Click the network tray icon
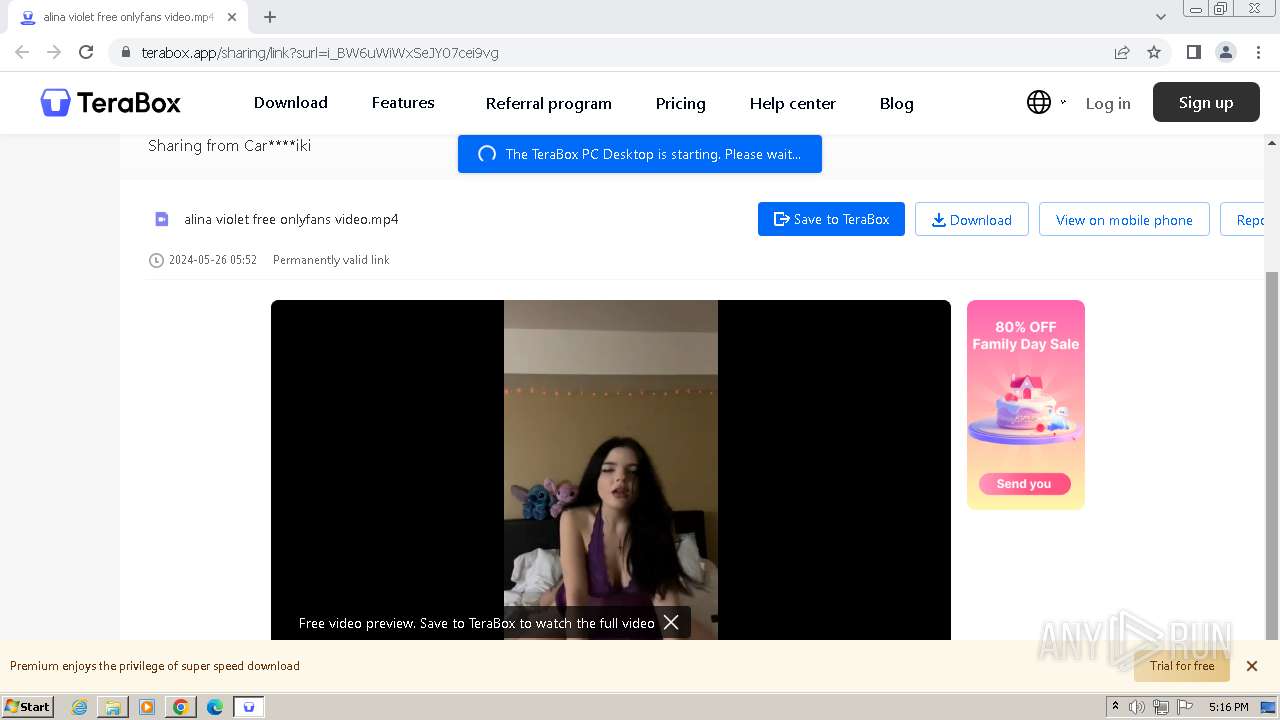The height and width of the screenshot is (720, 1280). coord(1161,707)
